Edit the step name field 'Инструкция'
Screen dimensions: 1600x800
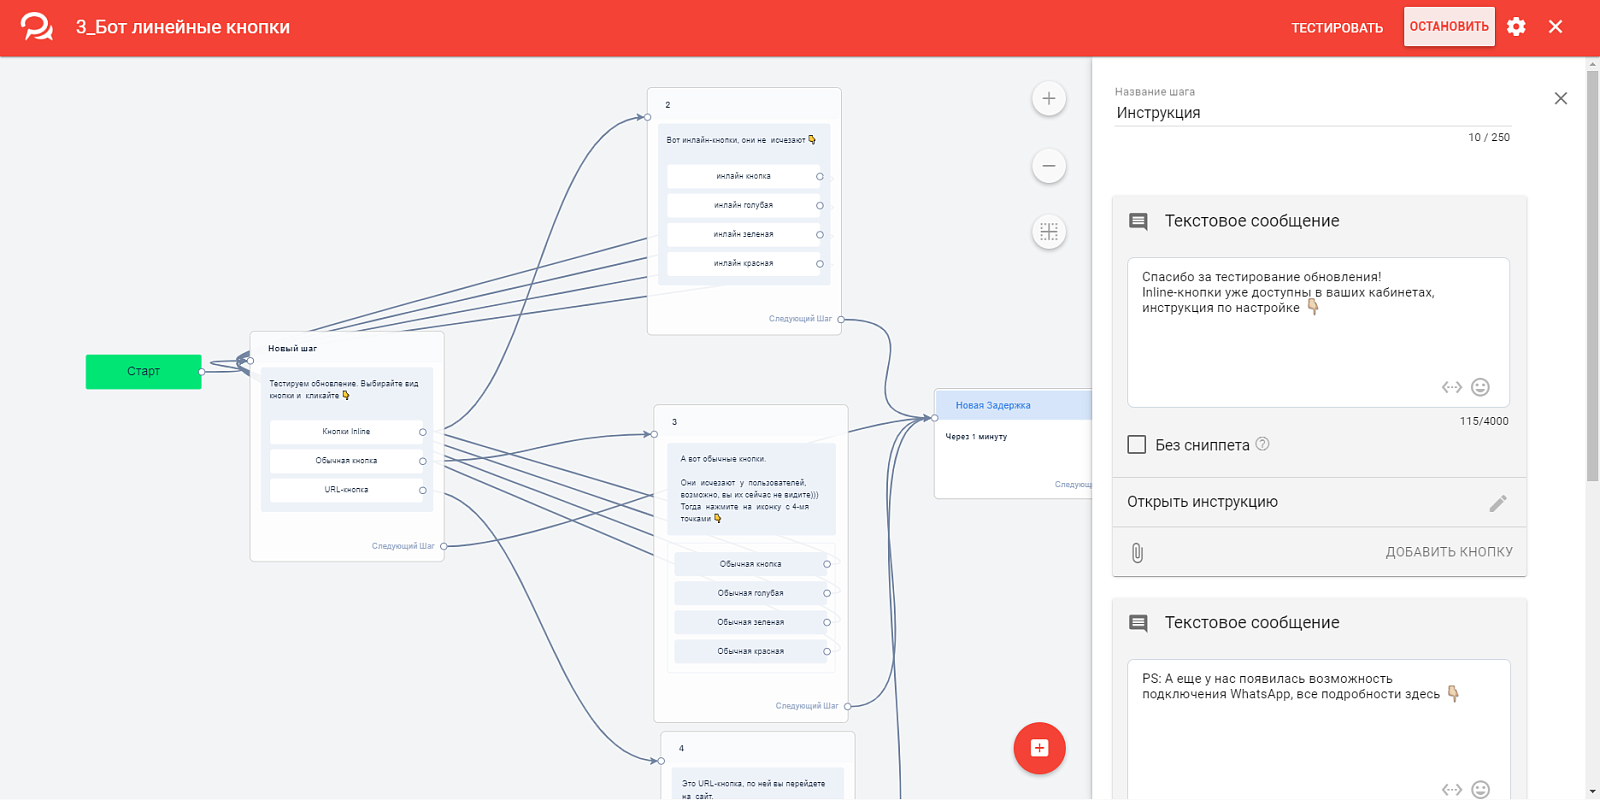click(x=1312, y=113)
